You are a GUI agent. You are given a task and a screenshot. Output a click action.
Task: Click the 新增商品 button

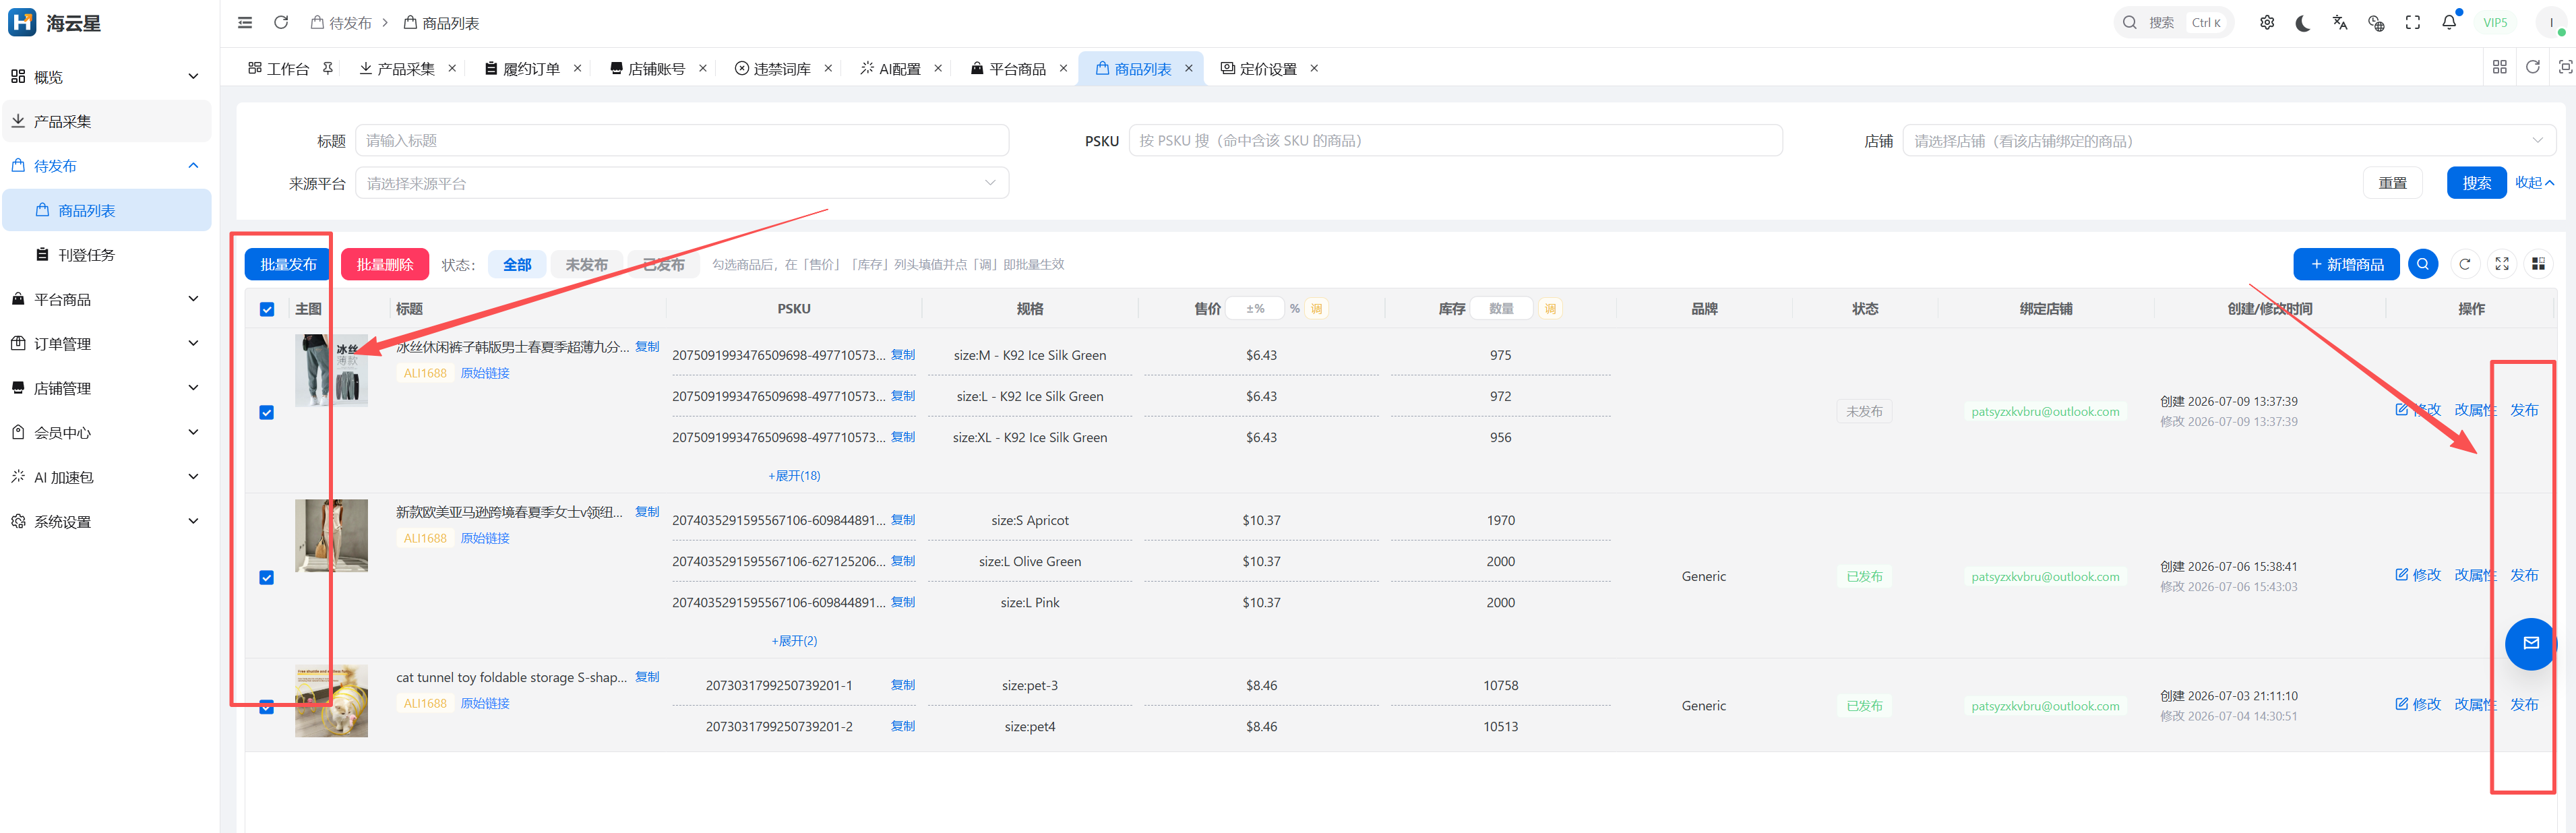point(2346,264)
